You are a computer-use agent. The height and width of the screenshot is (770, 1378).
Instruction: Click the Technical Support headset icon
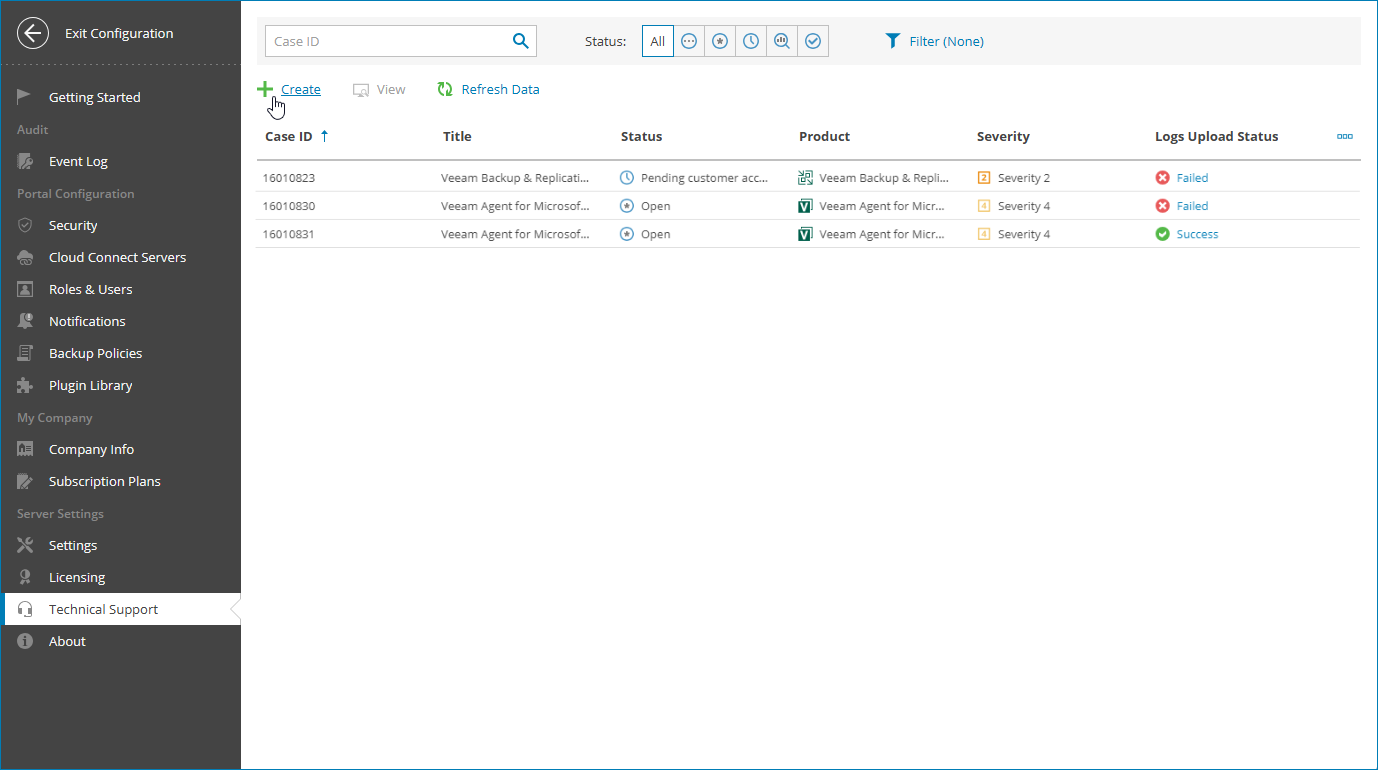[25, 609]
